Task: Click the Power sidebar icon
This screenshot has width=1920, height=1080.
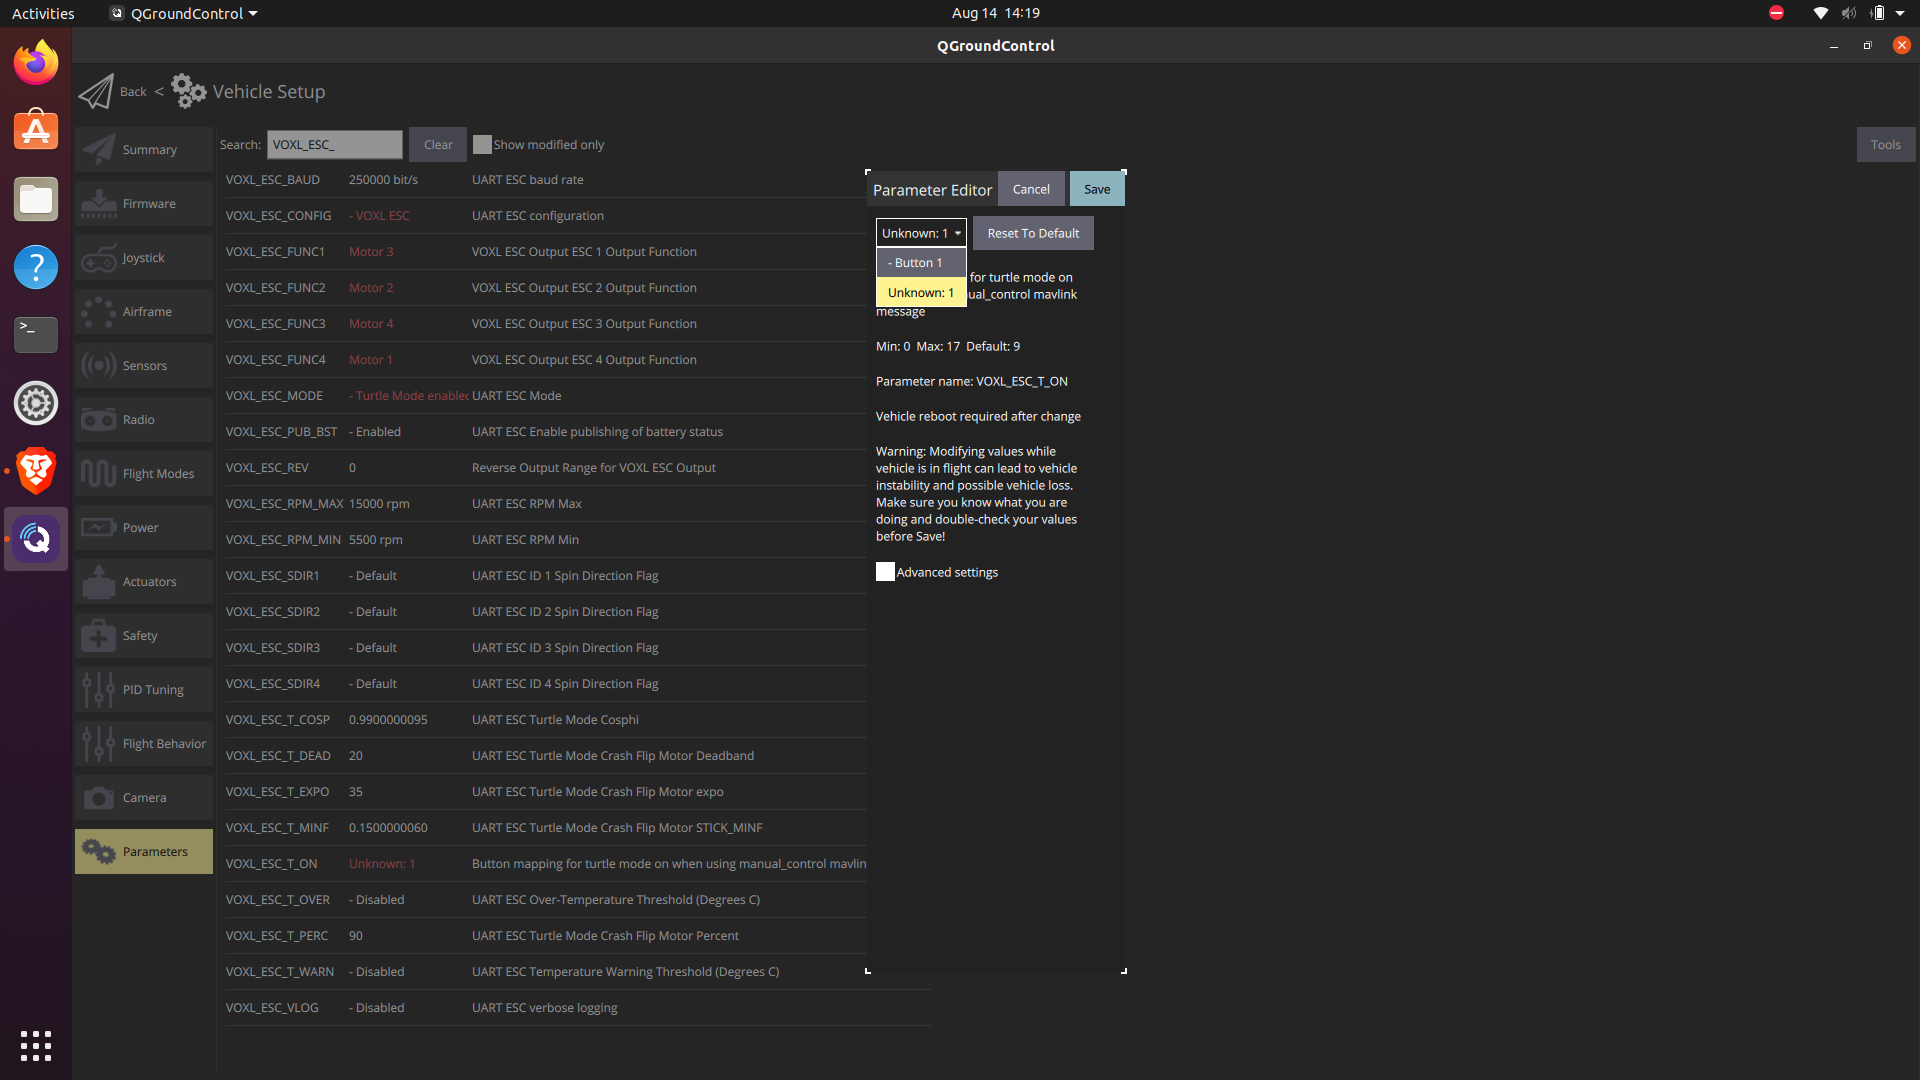Action: click(98, 528)
